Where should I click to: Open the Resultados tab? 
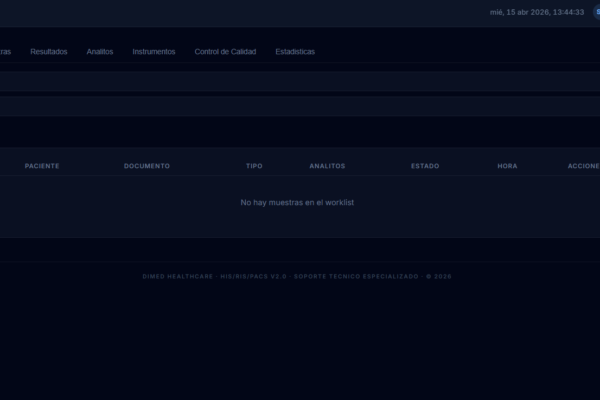[x=49, y=51]
